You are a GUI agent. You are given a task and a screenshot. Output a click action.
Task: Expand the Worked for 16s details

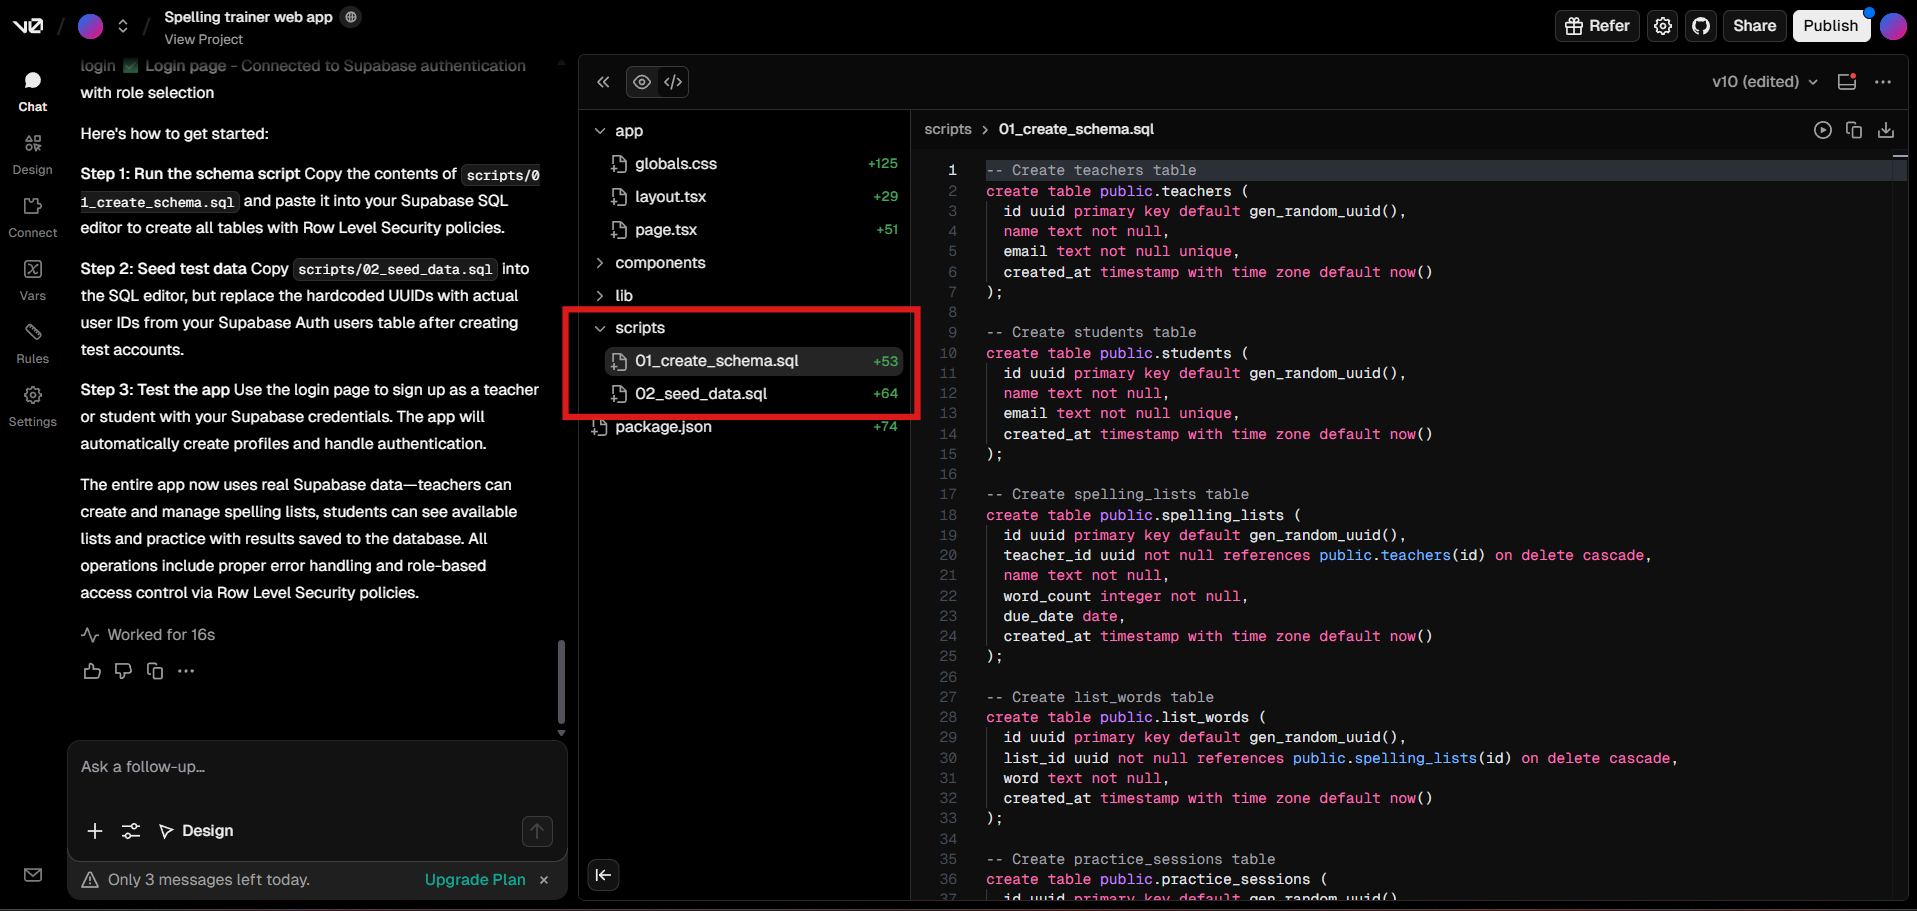pos(148,635)
